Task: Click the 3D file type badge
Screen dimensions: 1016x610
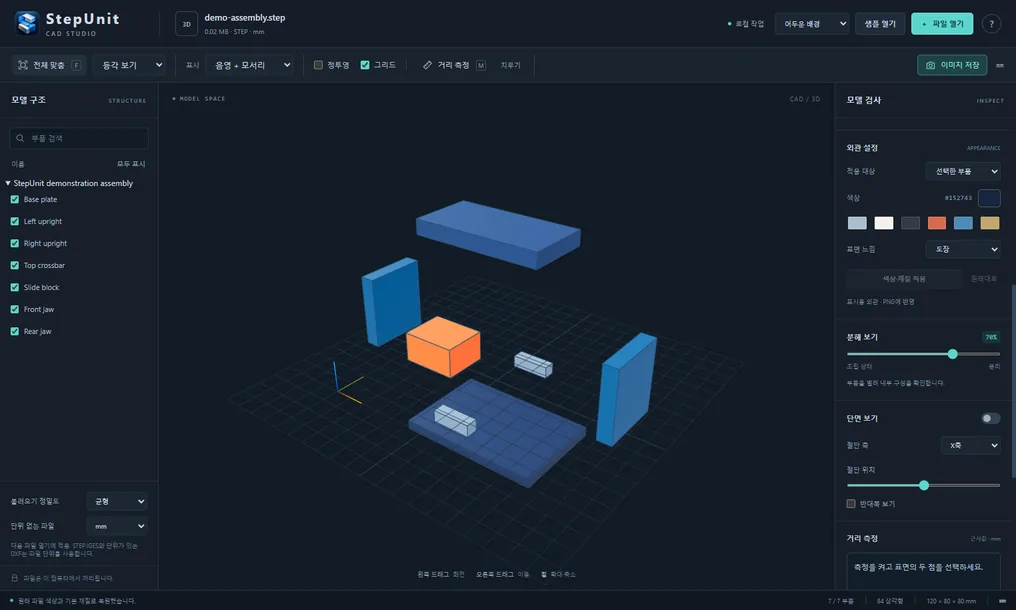Action: [x=187, y=24]
